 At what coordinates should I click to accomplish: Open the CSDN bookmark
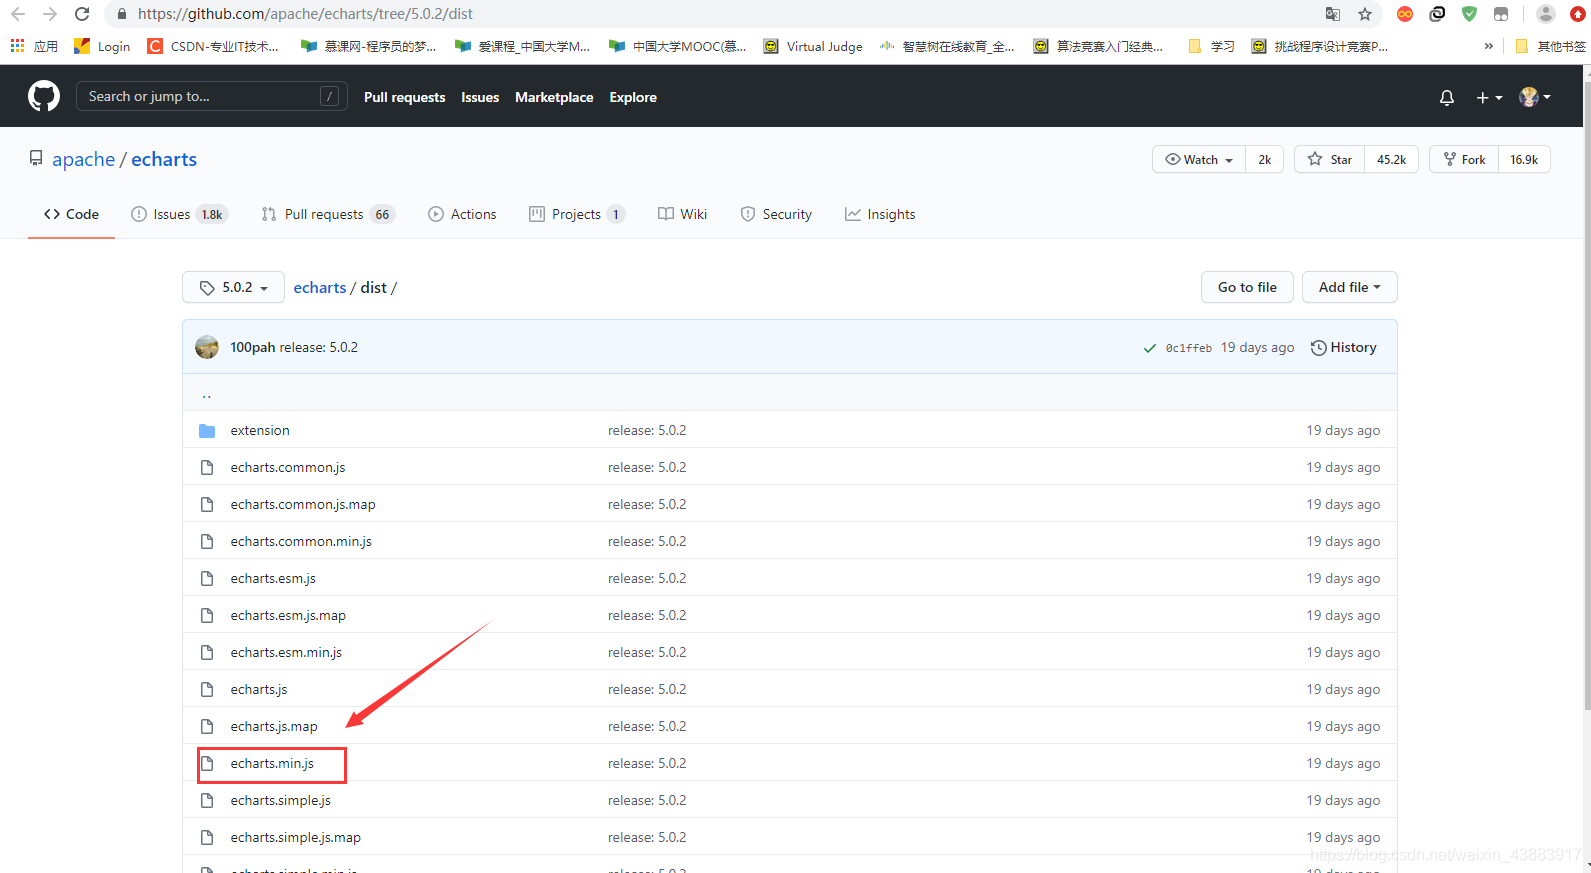tap(213, 46)
